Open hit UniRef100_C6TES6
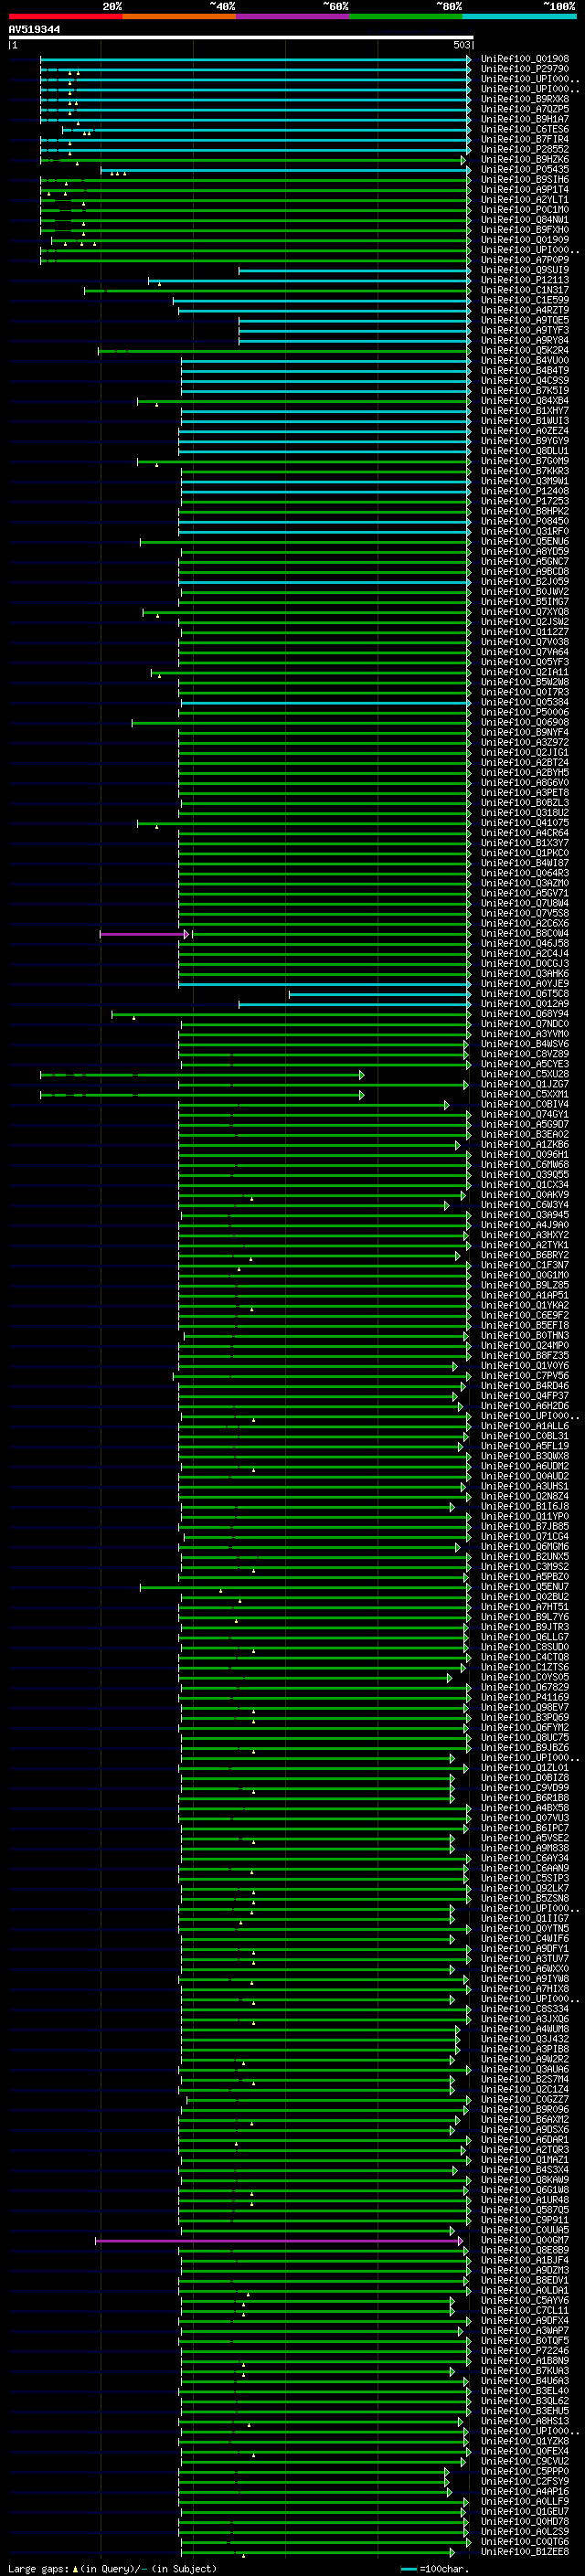The image size is (585, 2576). coord(525,129)
